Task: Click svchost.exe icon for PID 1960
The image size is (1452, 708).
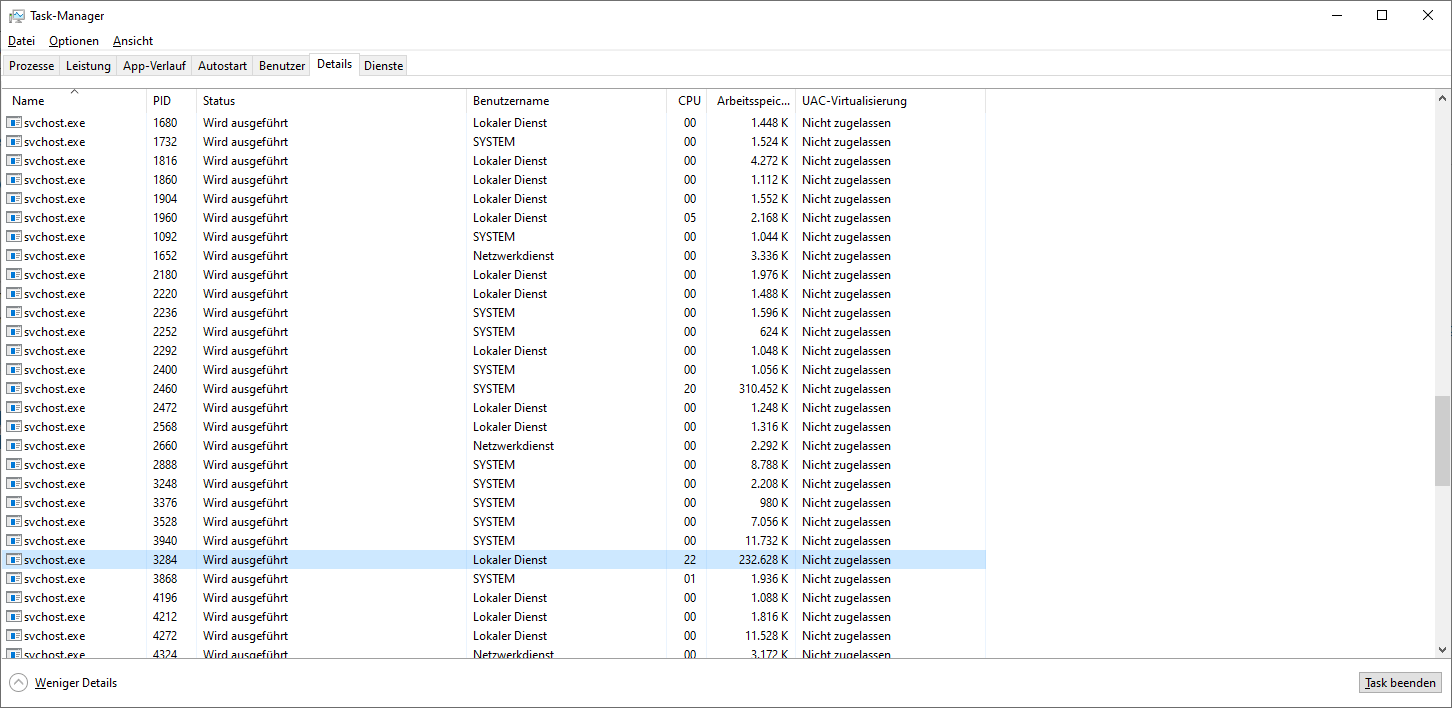Action: tap(14, 218)
